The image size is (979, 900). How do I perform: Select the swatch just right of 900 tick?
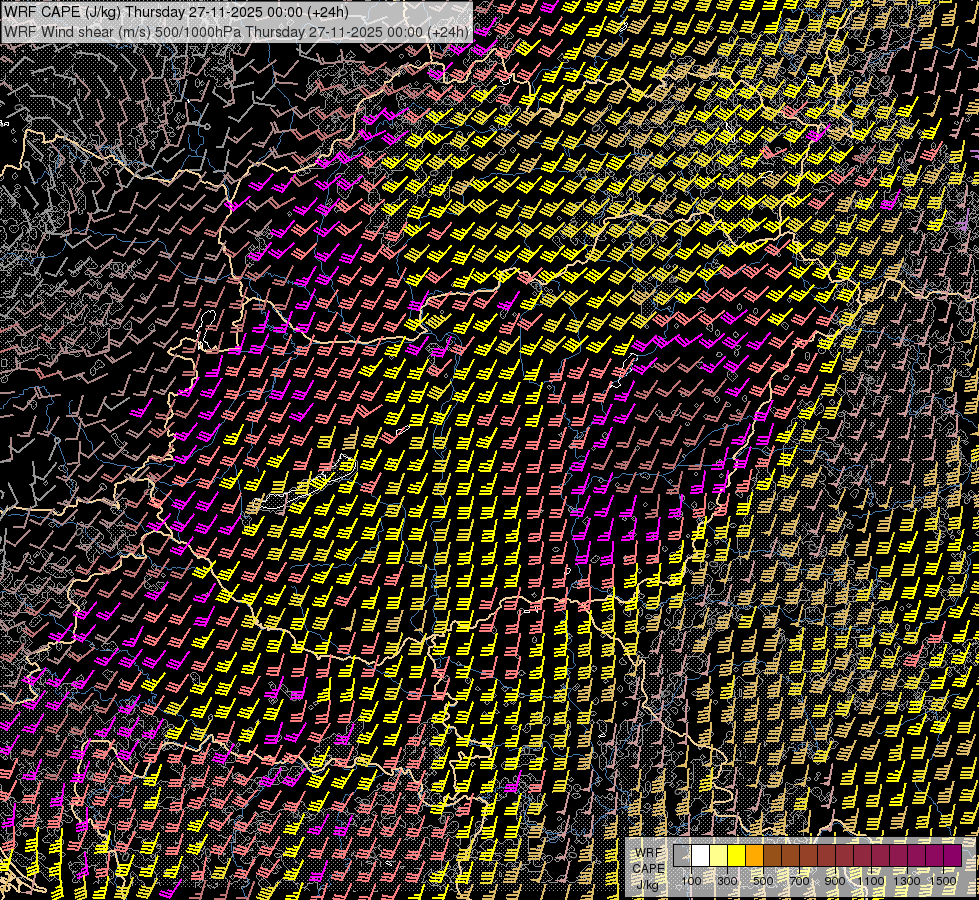pyautogui.click(x=844, y=856)
